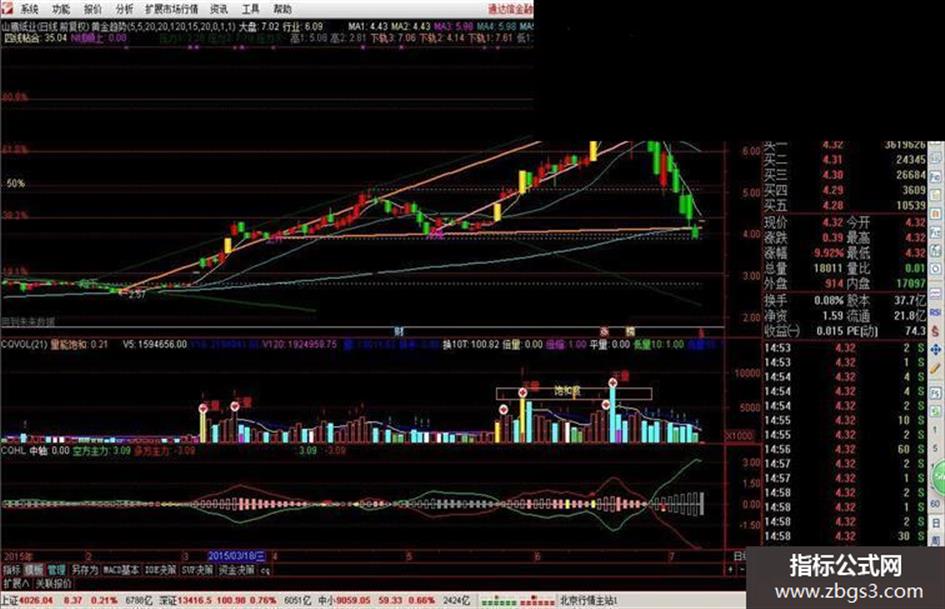The image size is (945, 609).
Task: Open the 关联报价 tab
Action: point(53,584)
